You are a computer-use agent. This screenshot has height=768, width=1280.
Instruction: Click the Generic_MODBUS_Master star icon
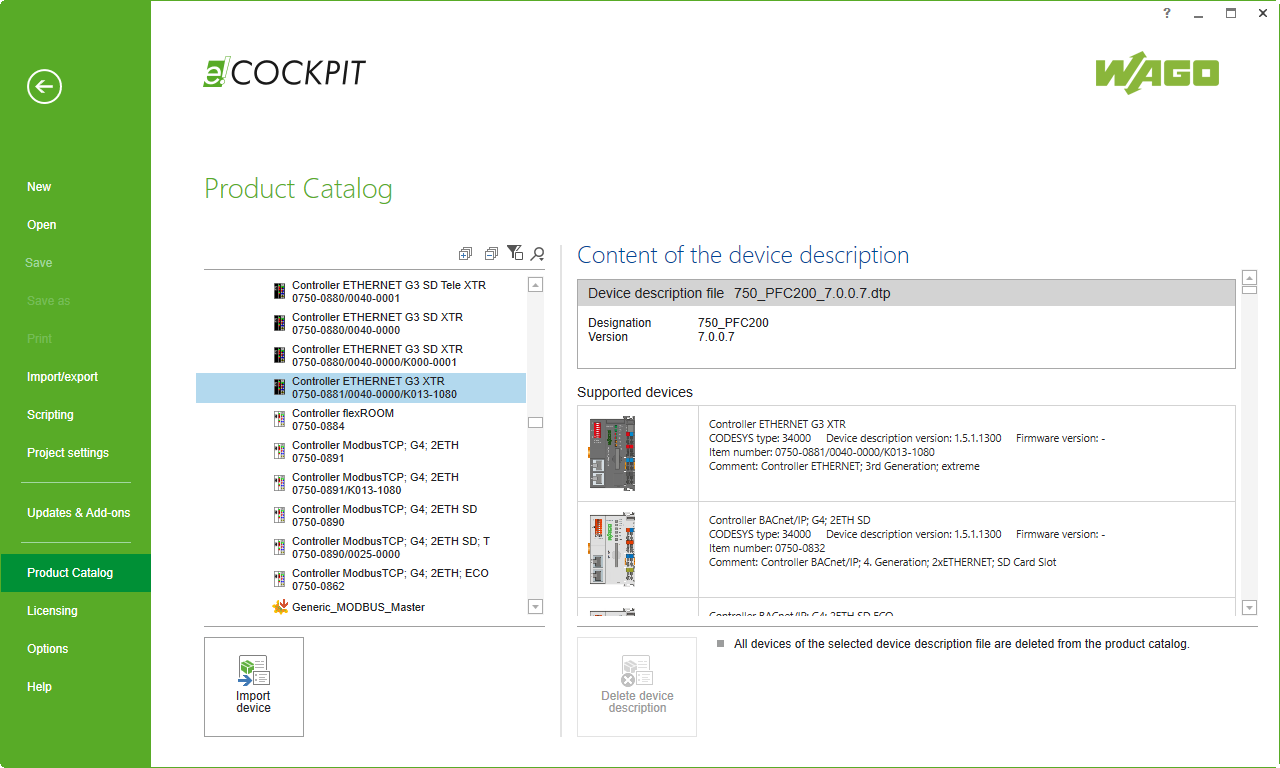(280, 607)
